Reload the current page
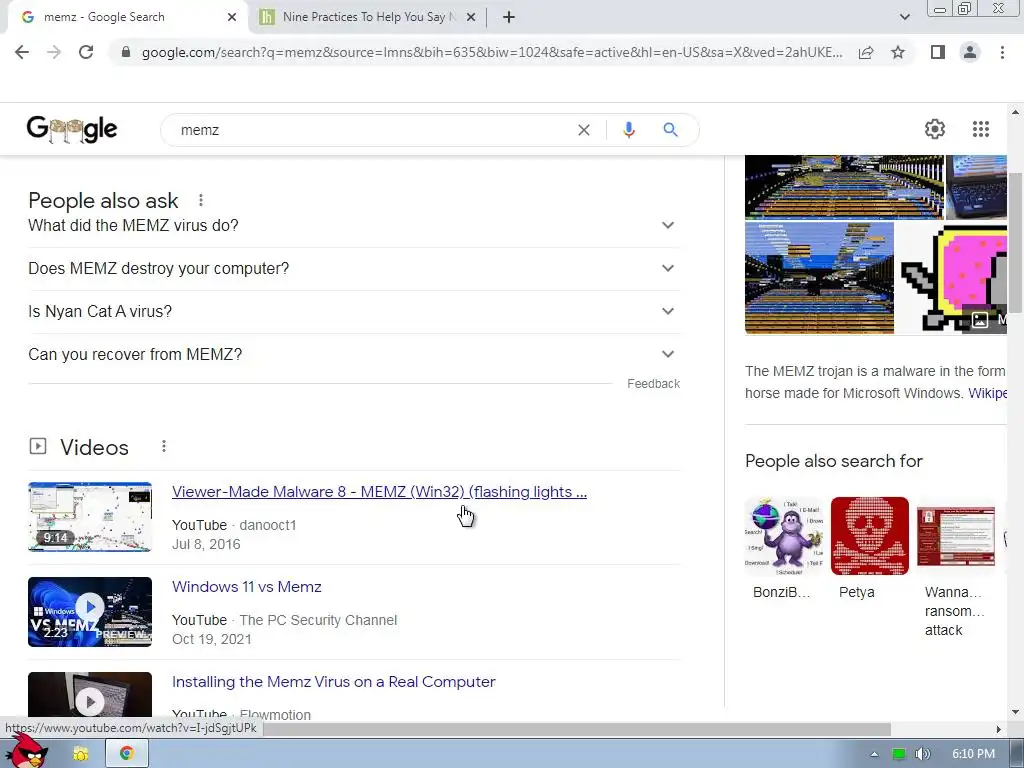The height and width of the screenshot is (768, 1024). tap(86, 52)
